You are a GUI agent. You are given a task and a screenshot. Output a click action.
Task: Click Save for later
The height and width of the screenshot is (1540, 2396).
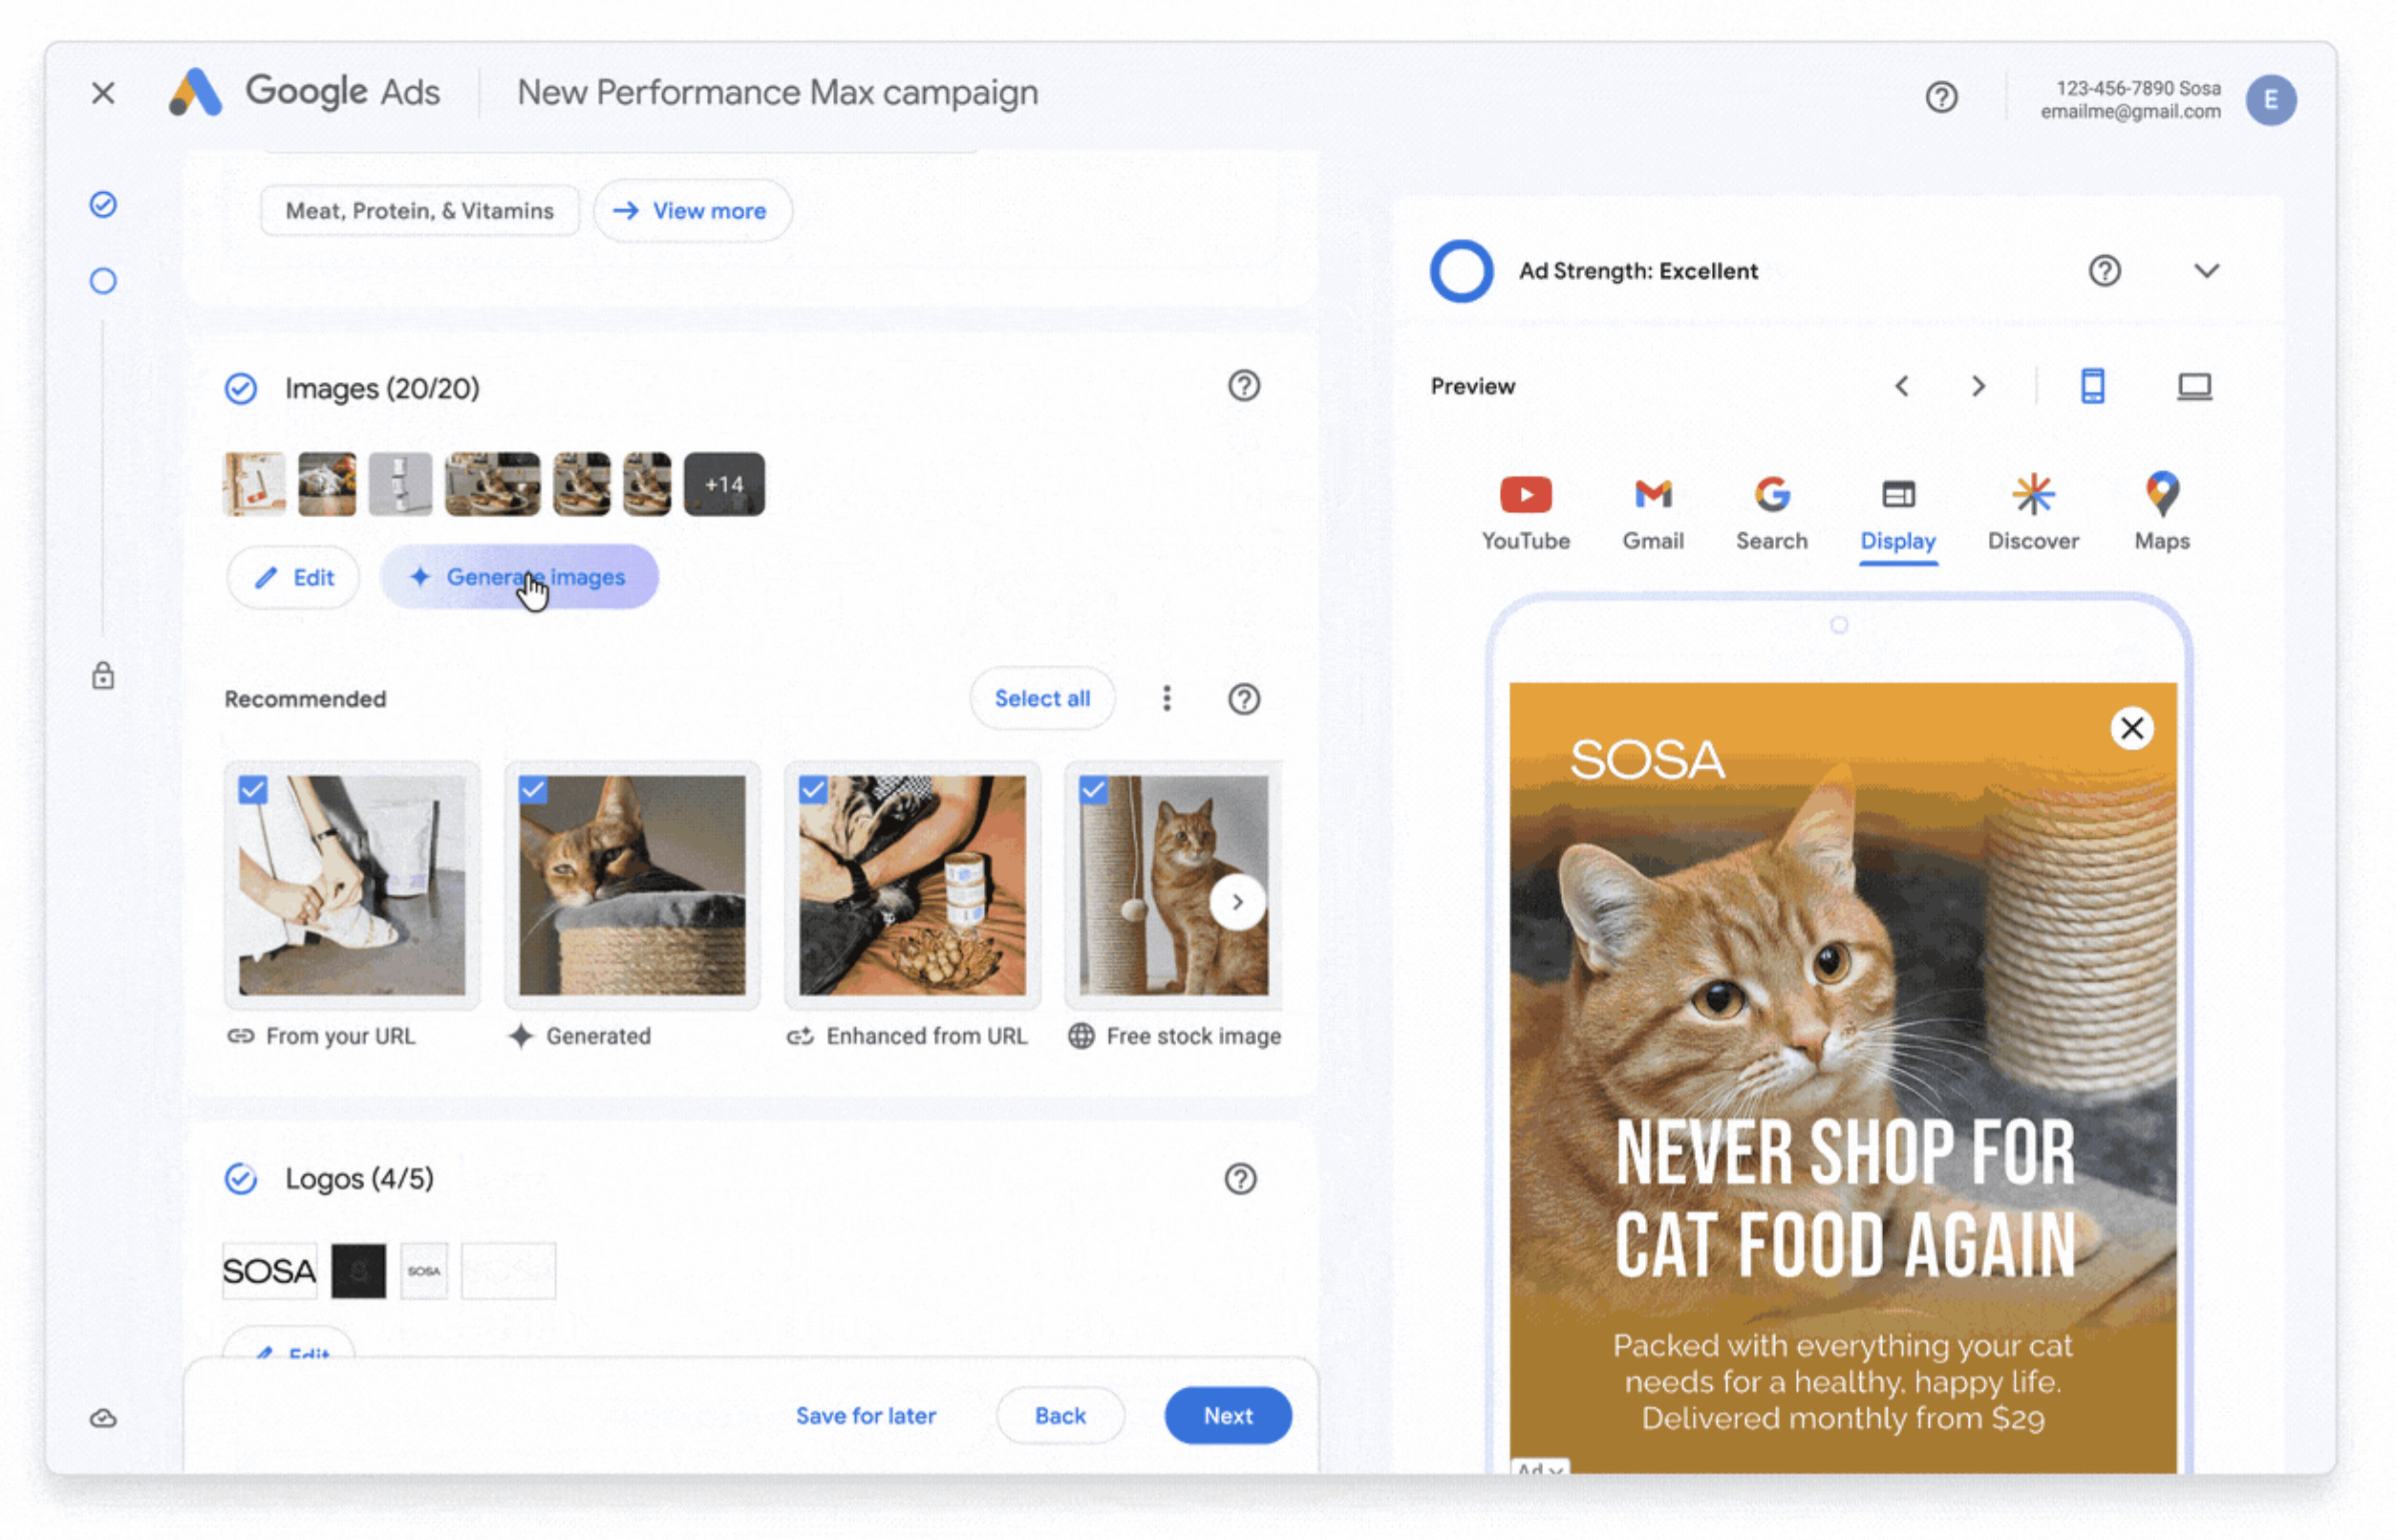point(865,1416)
